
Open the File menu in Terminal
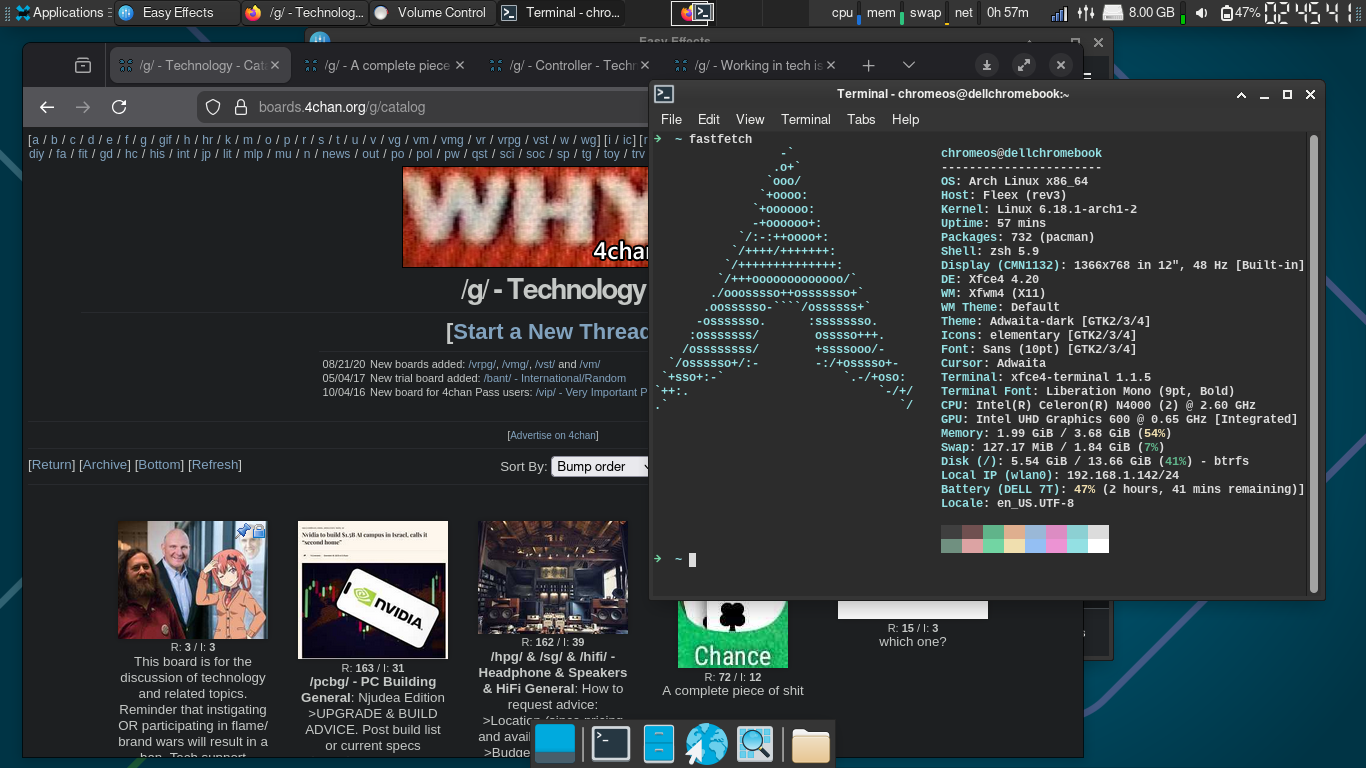671,119
